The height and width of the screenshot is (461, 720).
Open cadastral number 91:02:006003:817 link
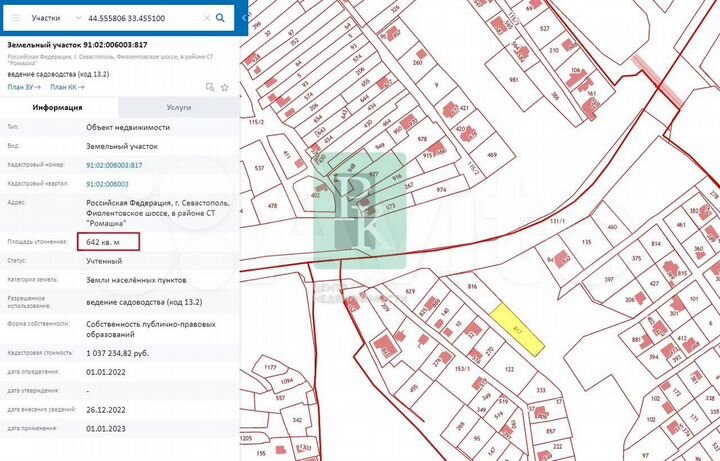[x=114, y=165]
